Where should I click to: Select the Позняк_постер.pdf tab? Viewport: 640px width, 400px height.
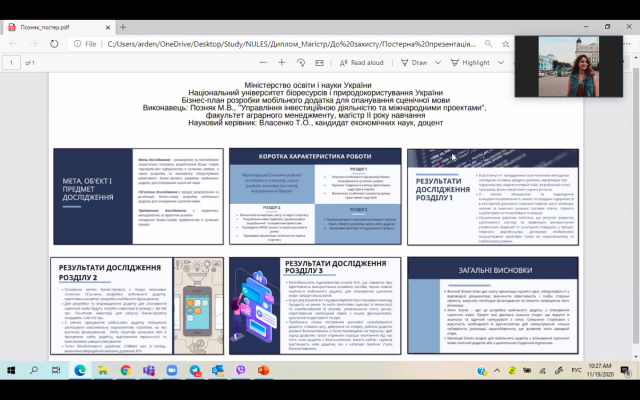[x=57, y=27]
